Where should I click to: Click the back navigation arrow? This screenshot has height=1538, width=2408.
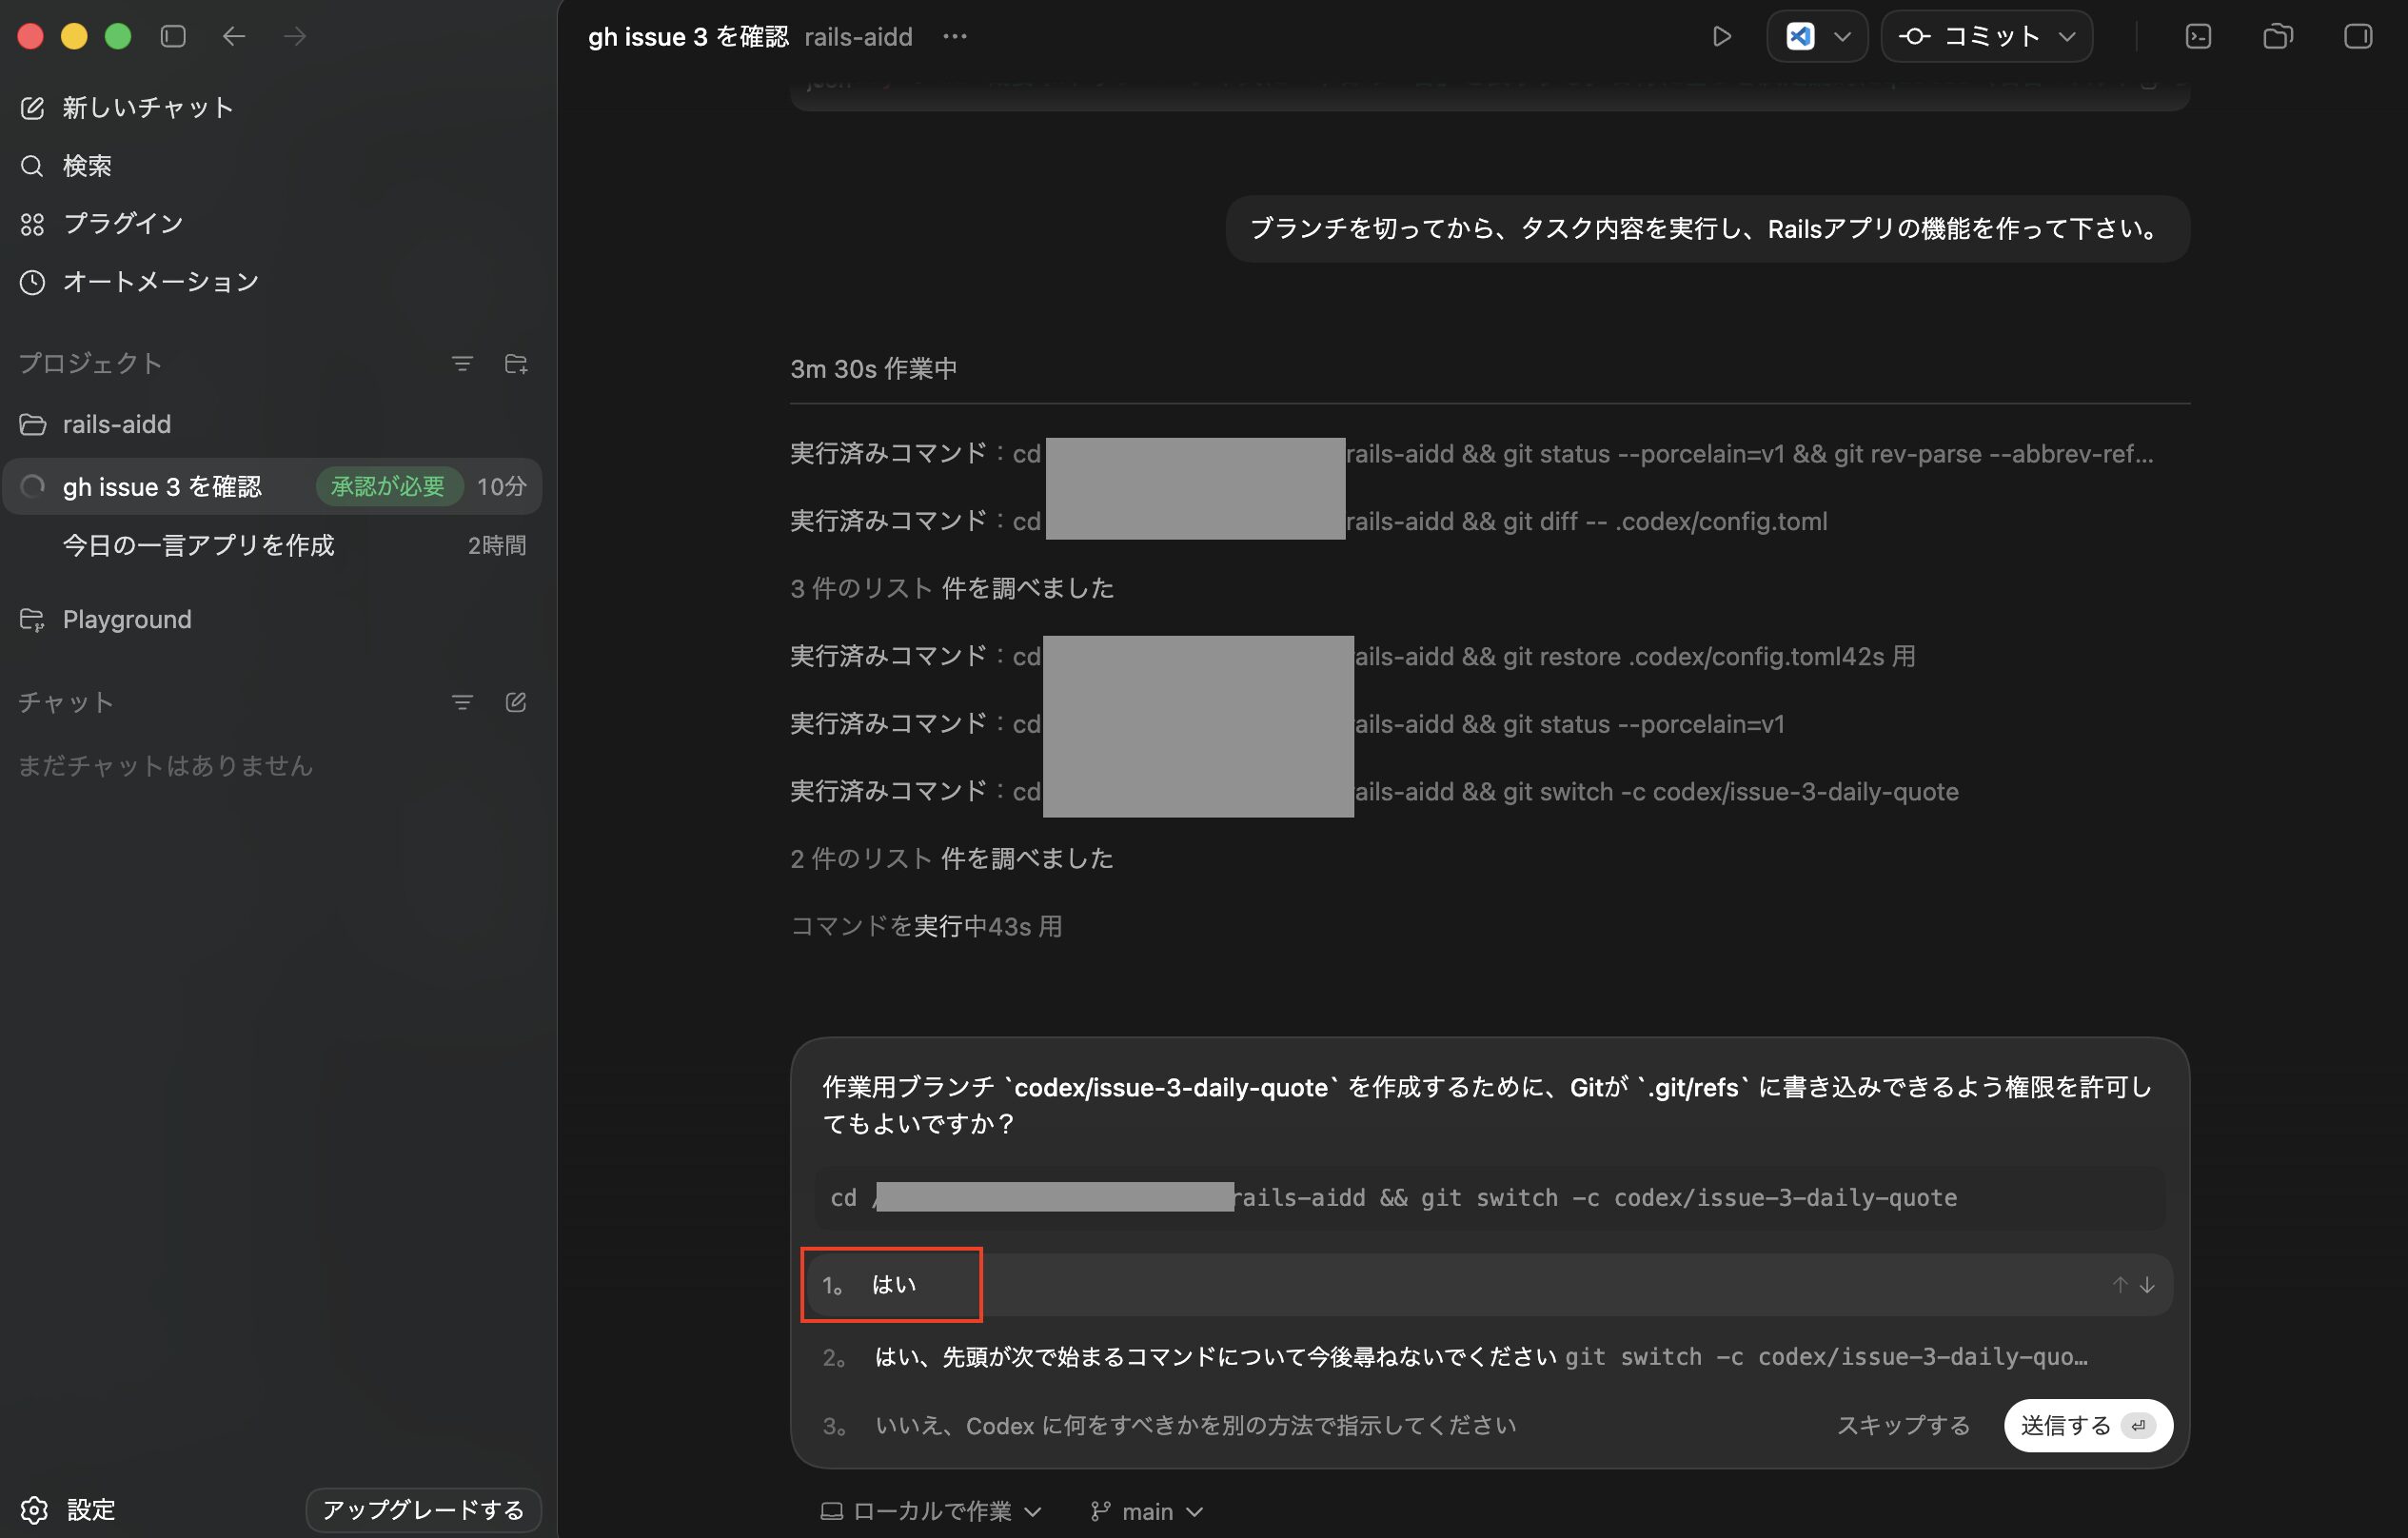point(234,37)
